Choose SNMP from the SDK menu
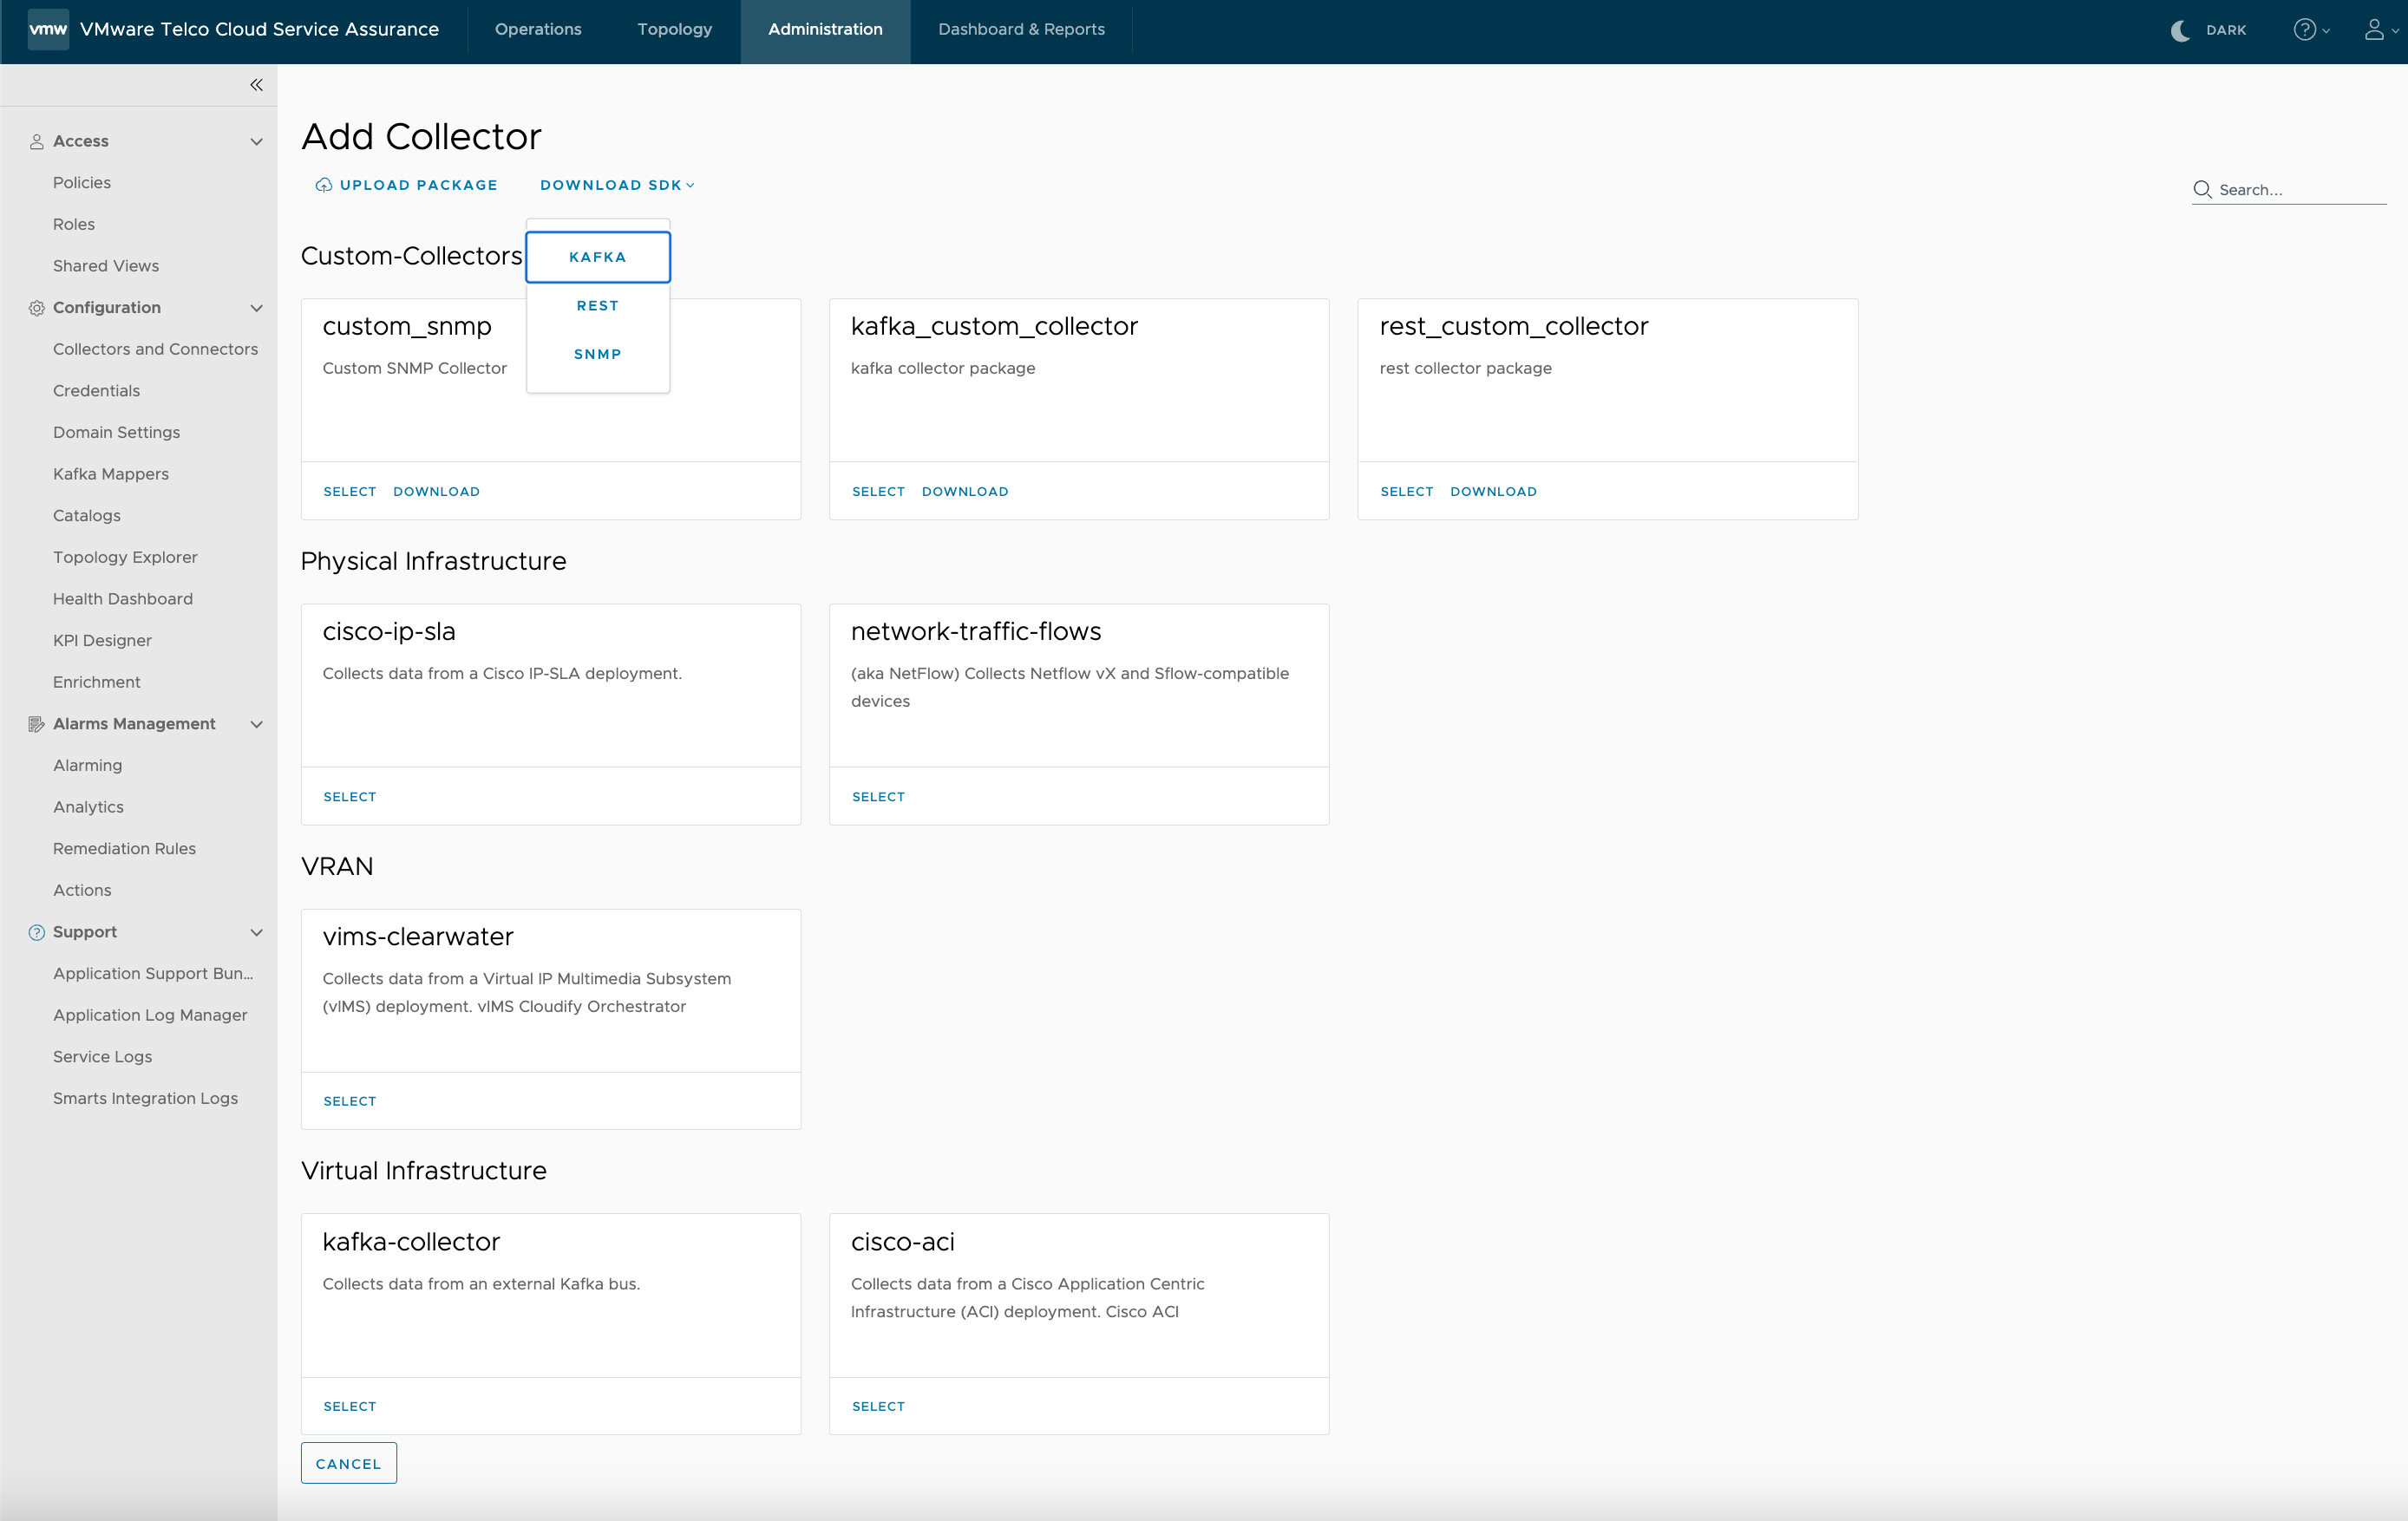The image size is (2408, 1521). [597, 354]
